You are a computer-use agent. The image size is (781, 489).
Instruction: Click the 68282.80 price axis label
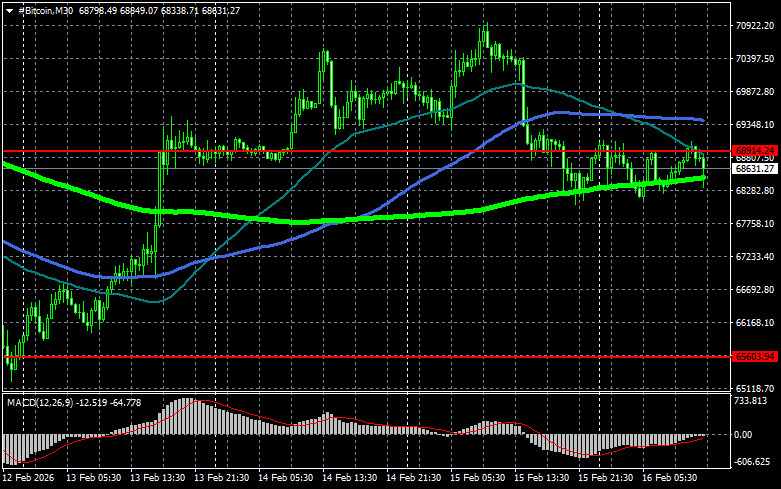pos(755,191)
